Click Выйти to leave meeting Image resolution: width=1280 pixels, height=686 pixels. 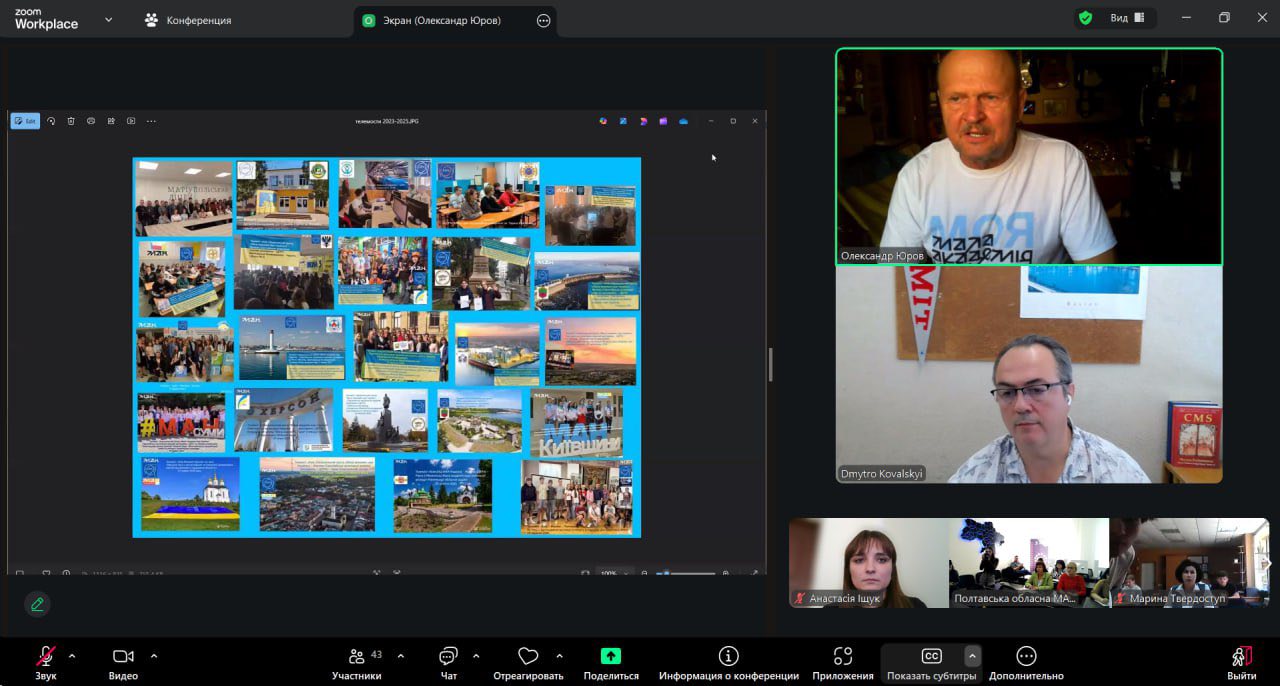[x=1242, y=663]
